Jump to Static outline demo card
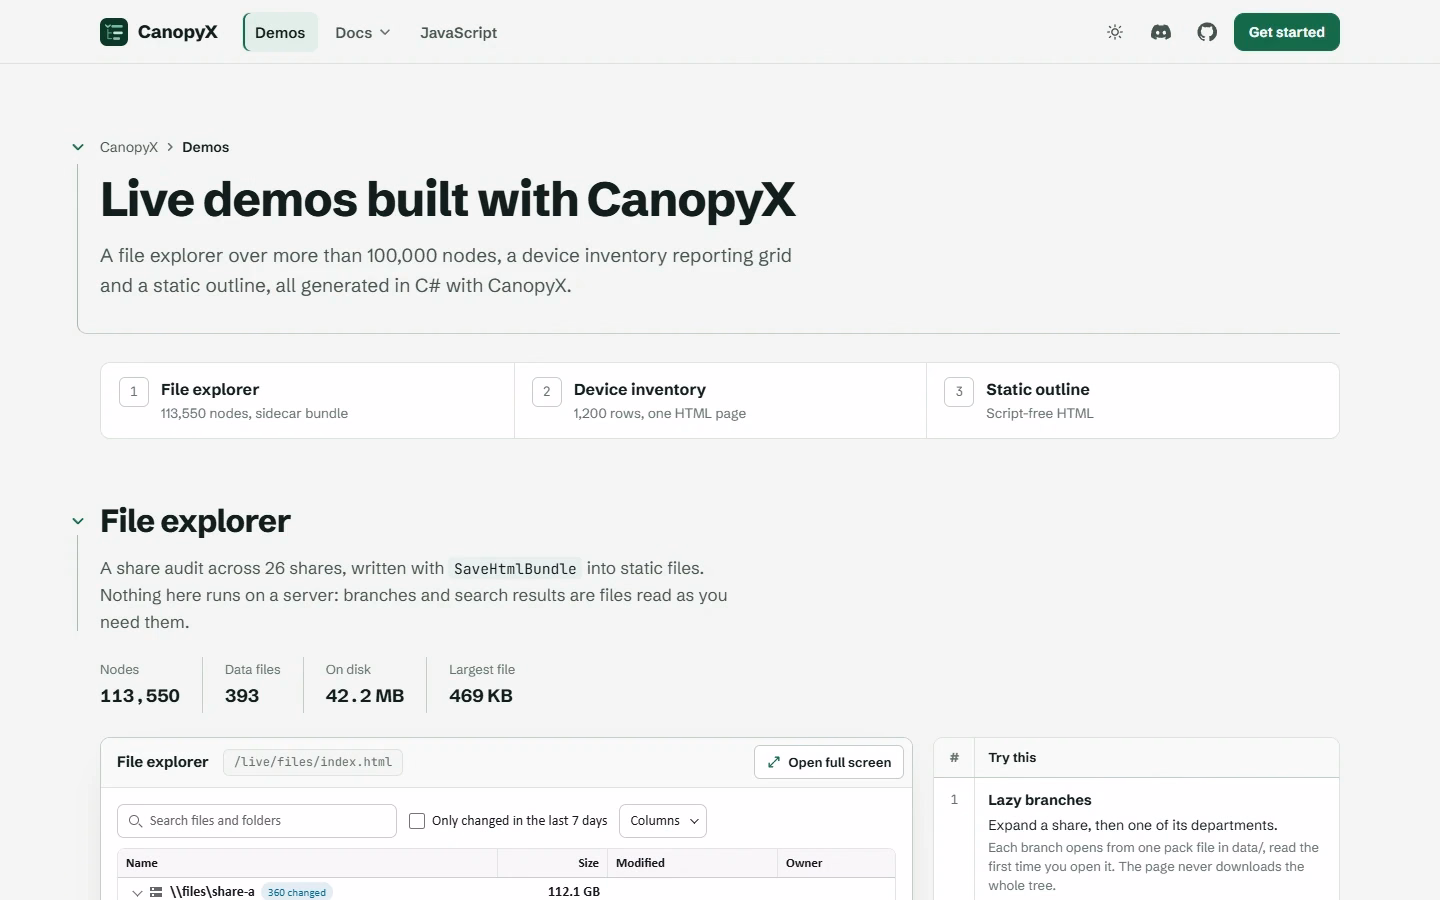Screen dimensions: 1440x900 coord(1132,400)
